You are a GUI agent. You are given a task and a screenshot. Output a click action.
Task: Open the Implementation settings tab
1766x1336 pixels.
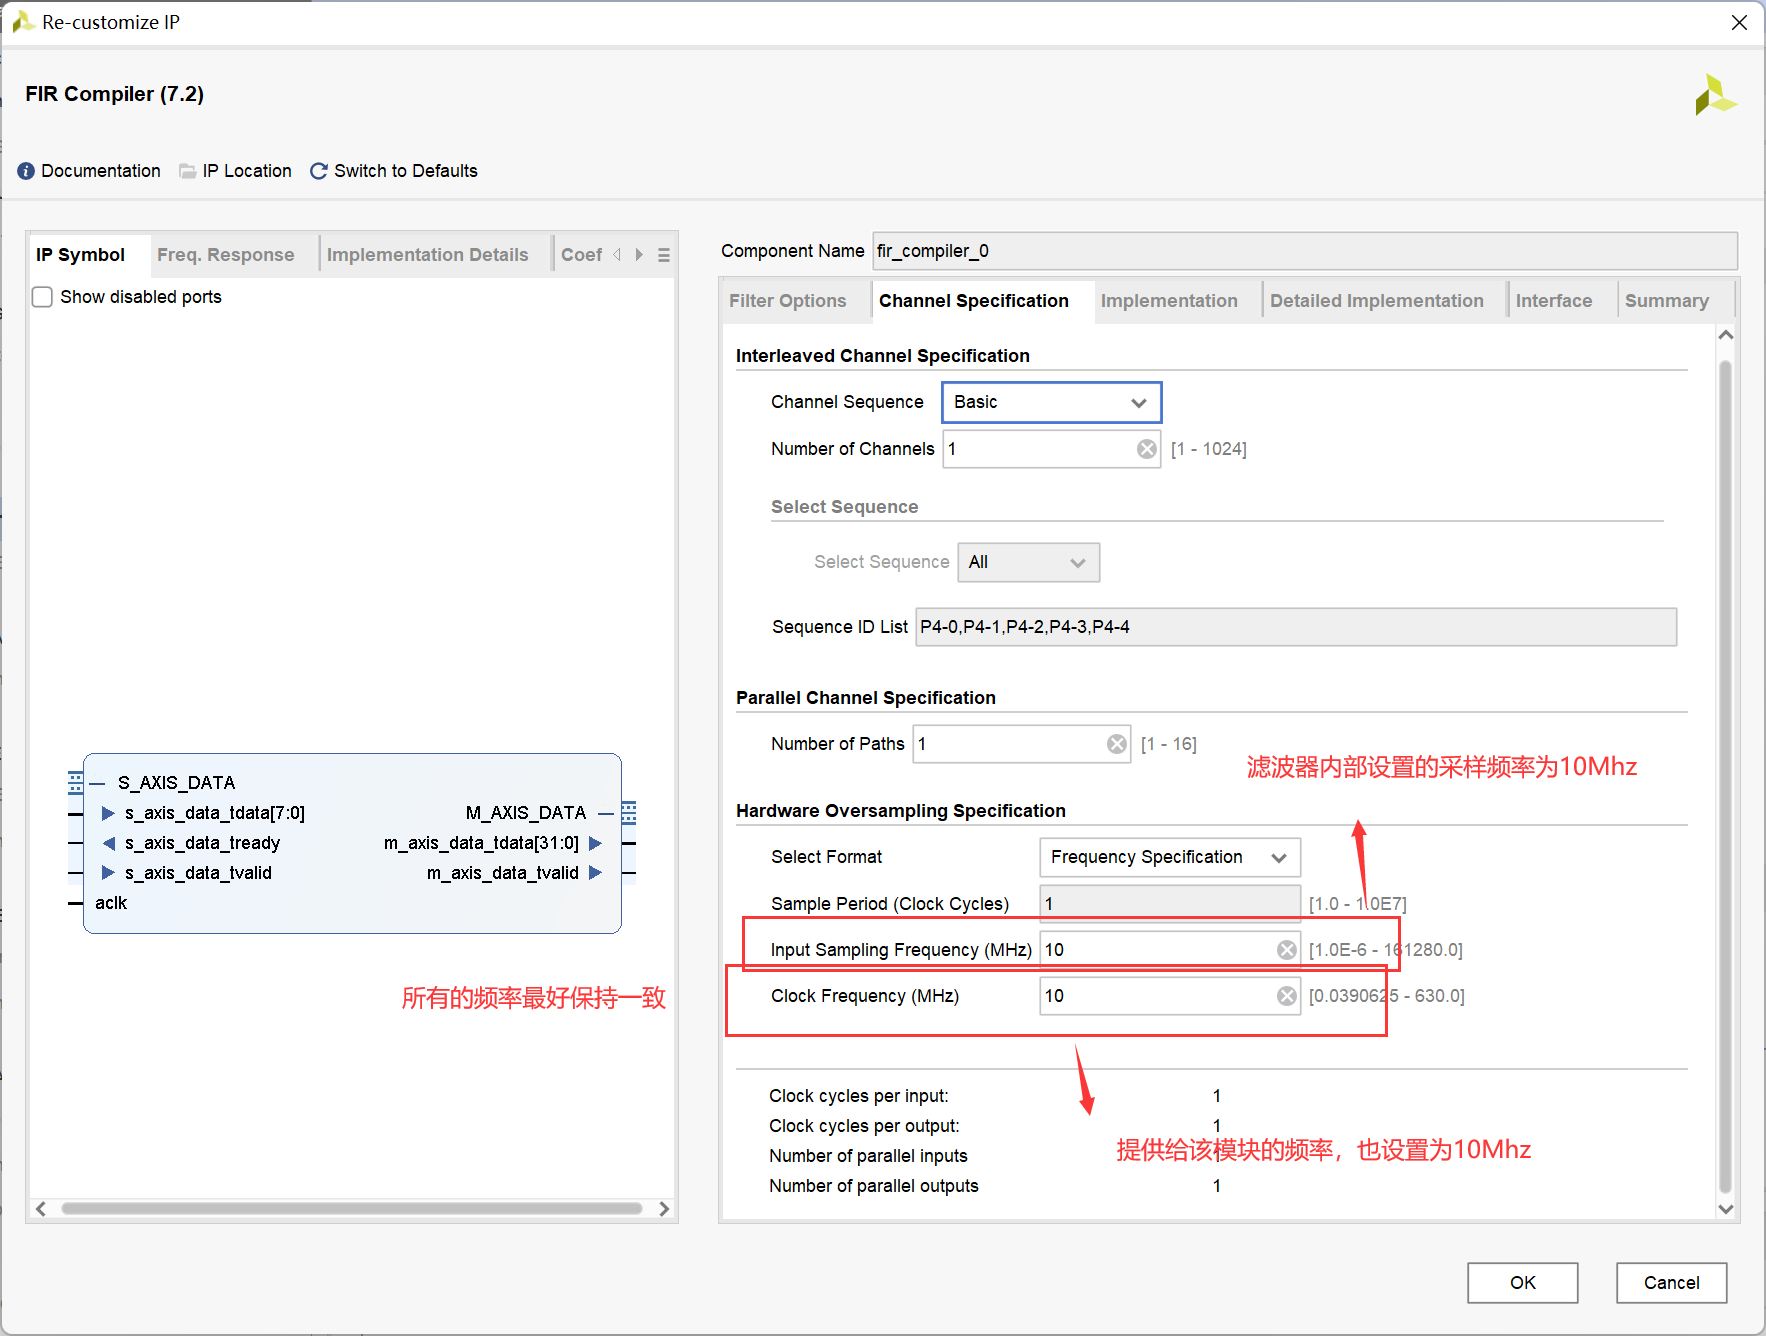(1169, 301)
